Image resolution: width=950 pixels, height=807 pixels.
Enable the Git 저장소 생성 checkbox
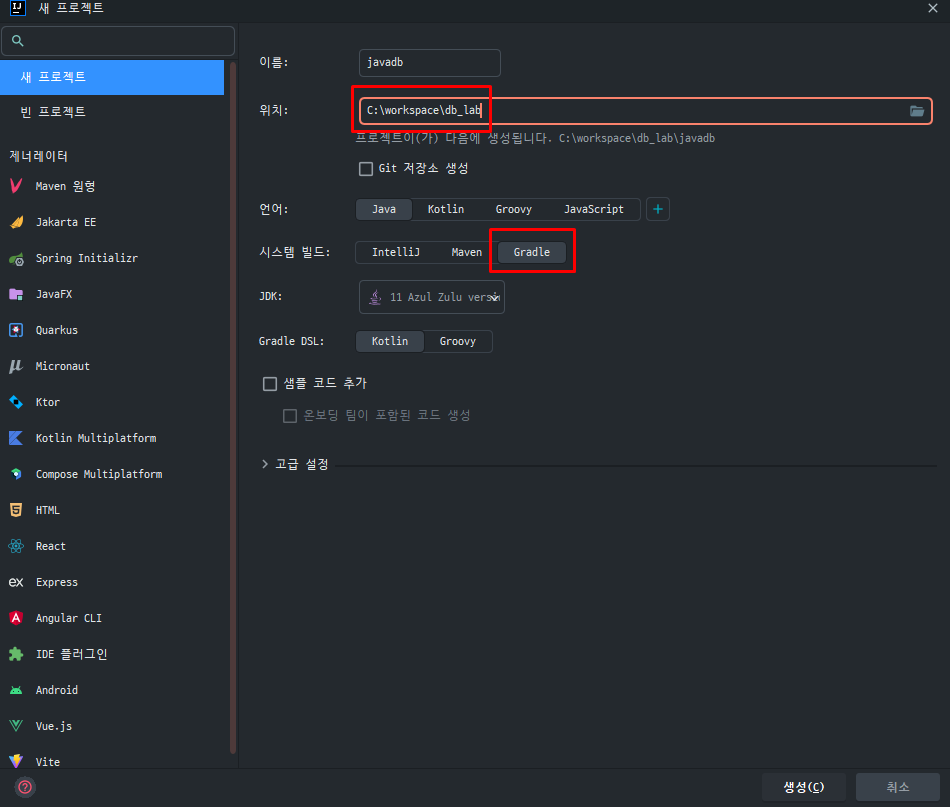366,168
